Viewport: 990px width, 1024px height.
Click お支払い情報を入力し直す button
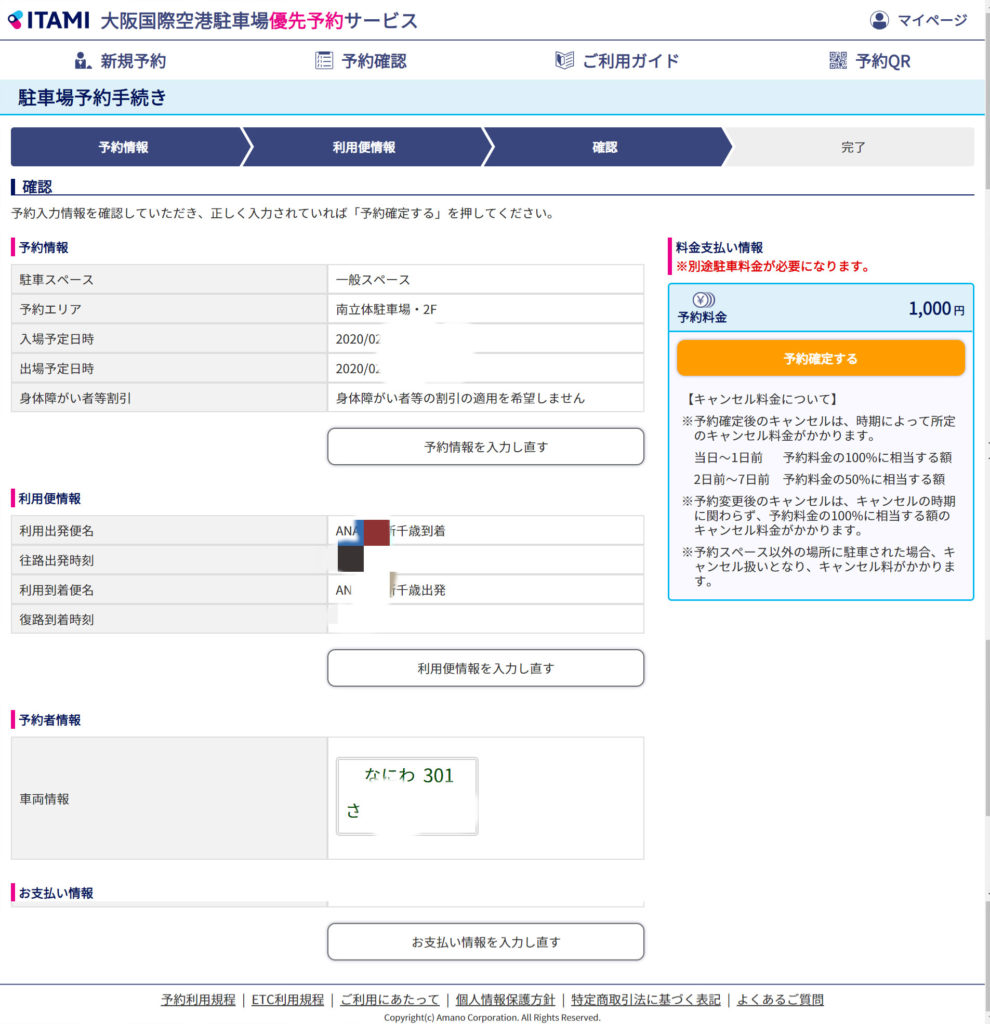pyautogui.click(x=485, y=942)
